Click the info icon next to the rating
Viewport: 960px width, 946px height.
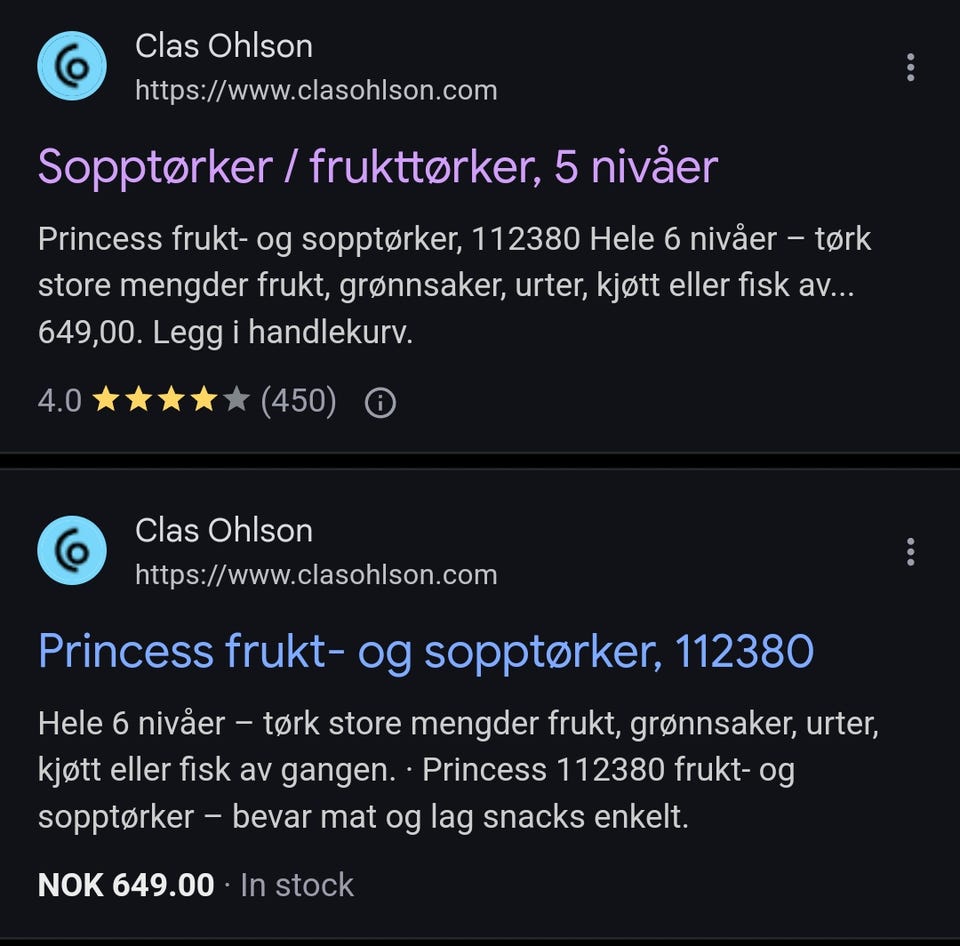tap(379, 400)
